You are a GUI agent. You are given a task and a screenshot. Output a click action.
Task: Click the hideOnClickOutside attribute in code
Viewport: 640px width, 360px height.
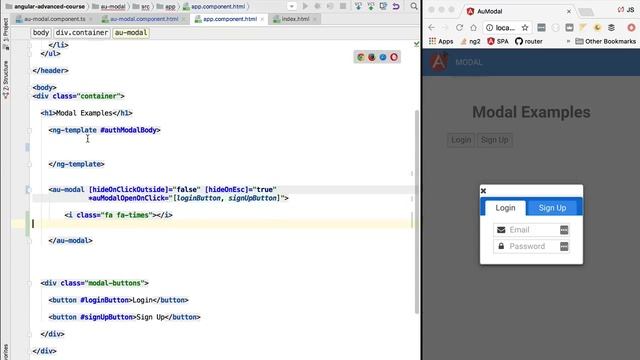(x=129, y=189)
